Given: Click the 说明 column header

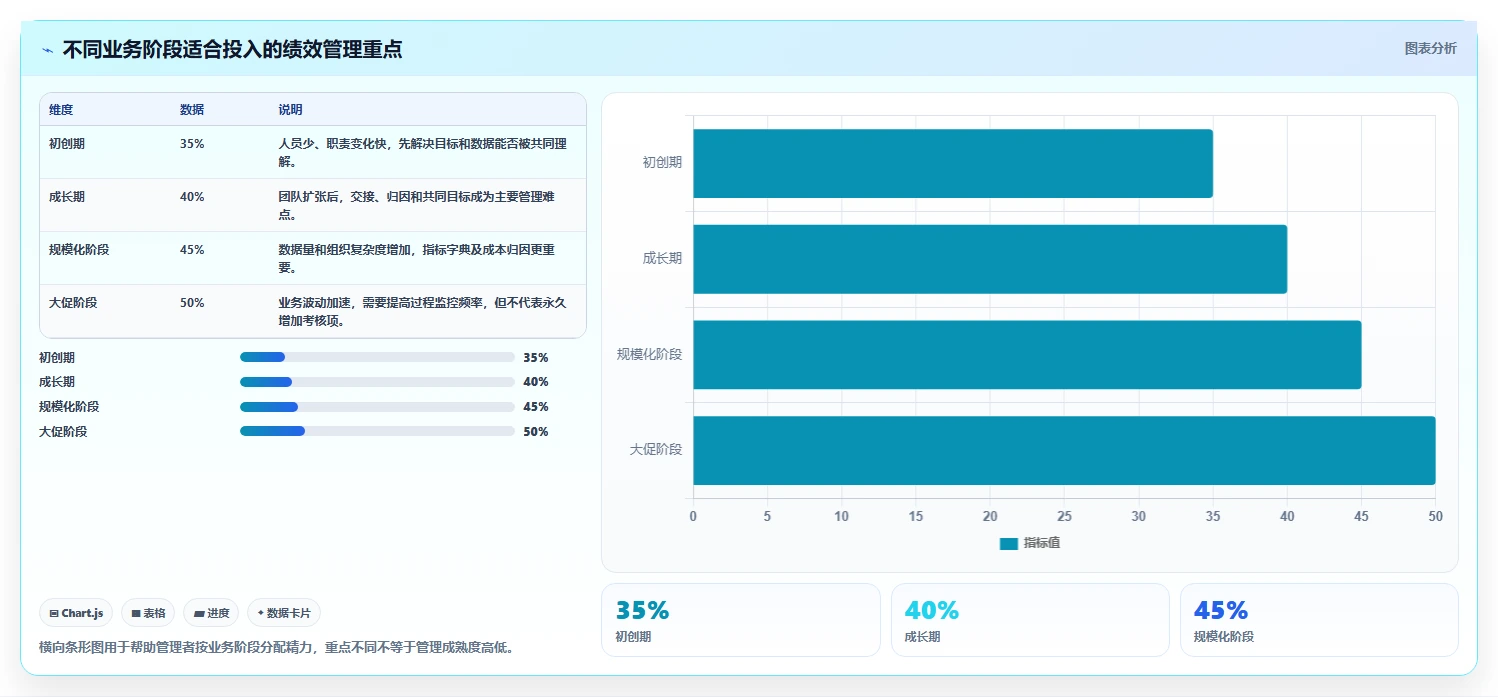Looking at the screenshot, I should pyautogui.click(x=290, y=110).
